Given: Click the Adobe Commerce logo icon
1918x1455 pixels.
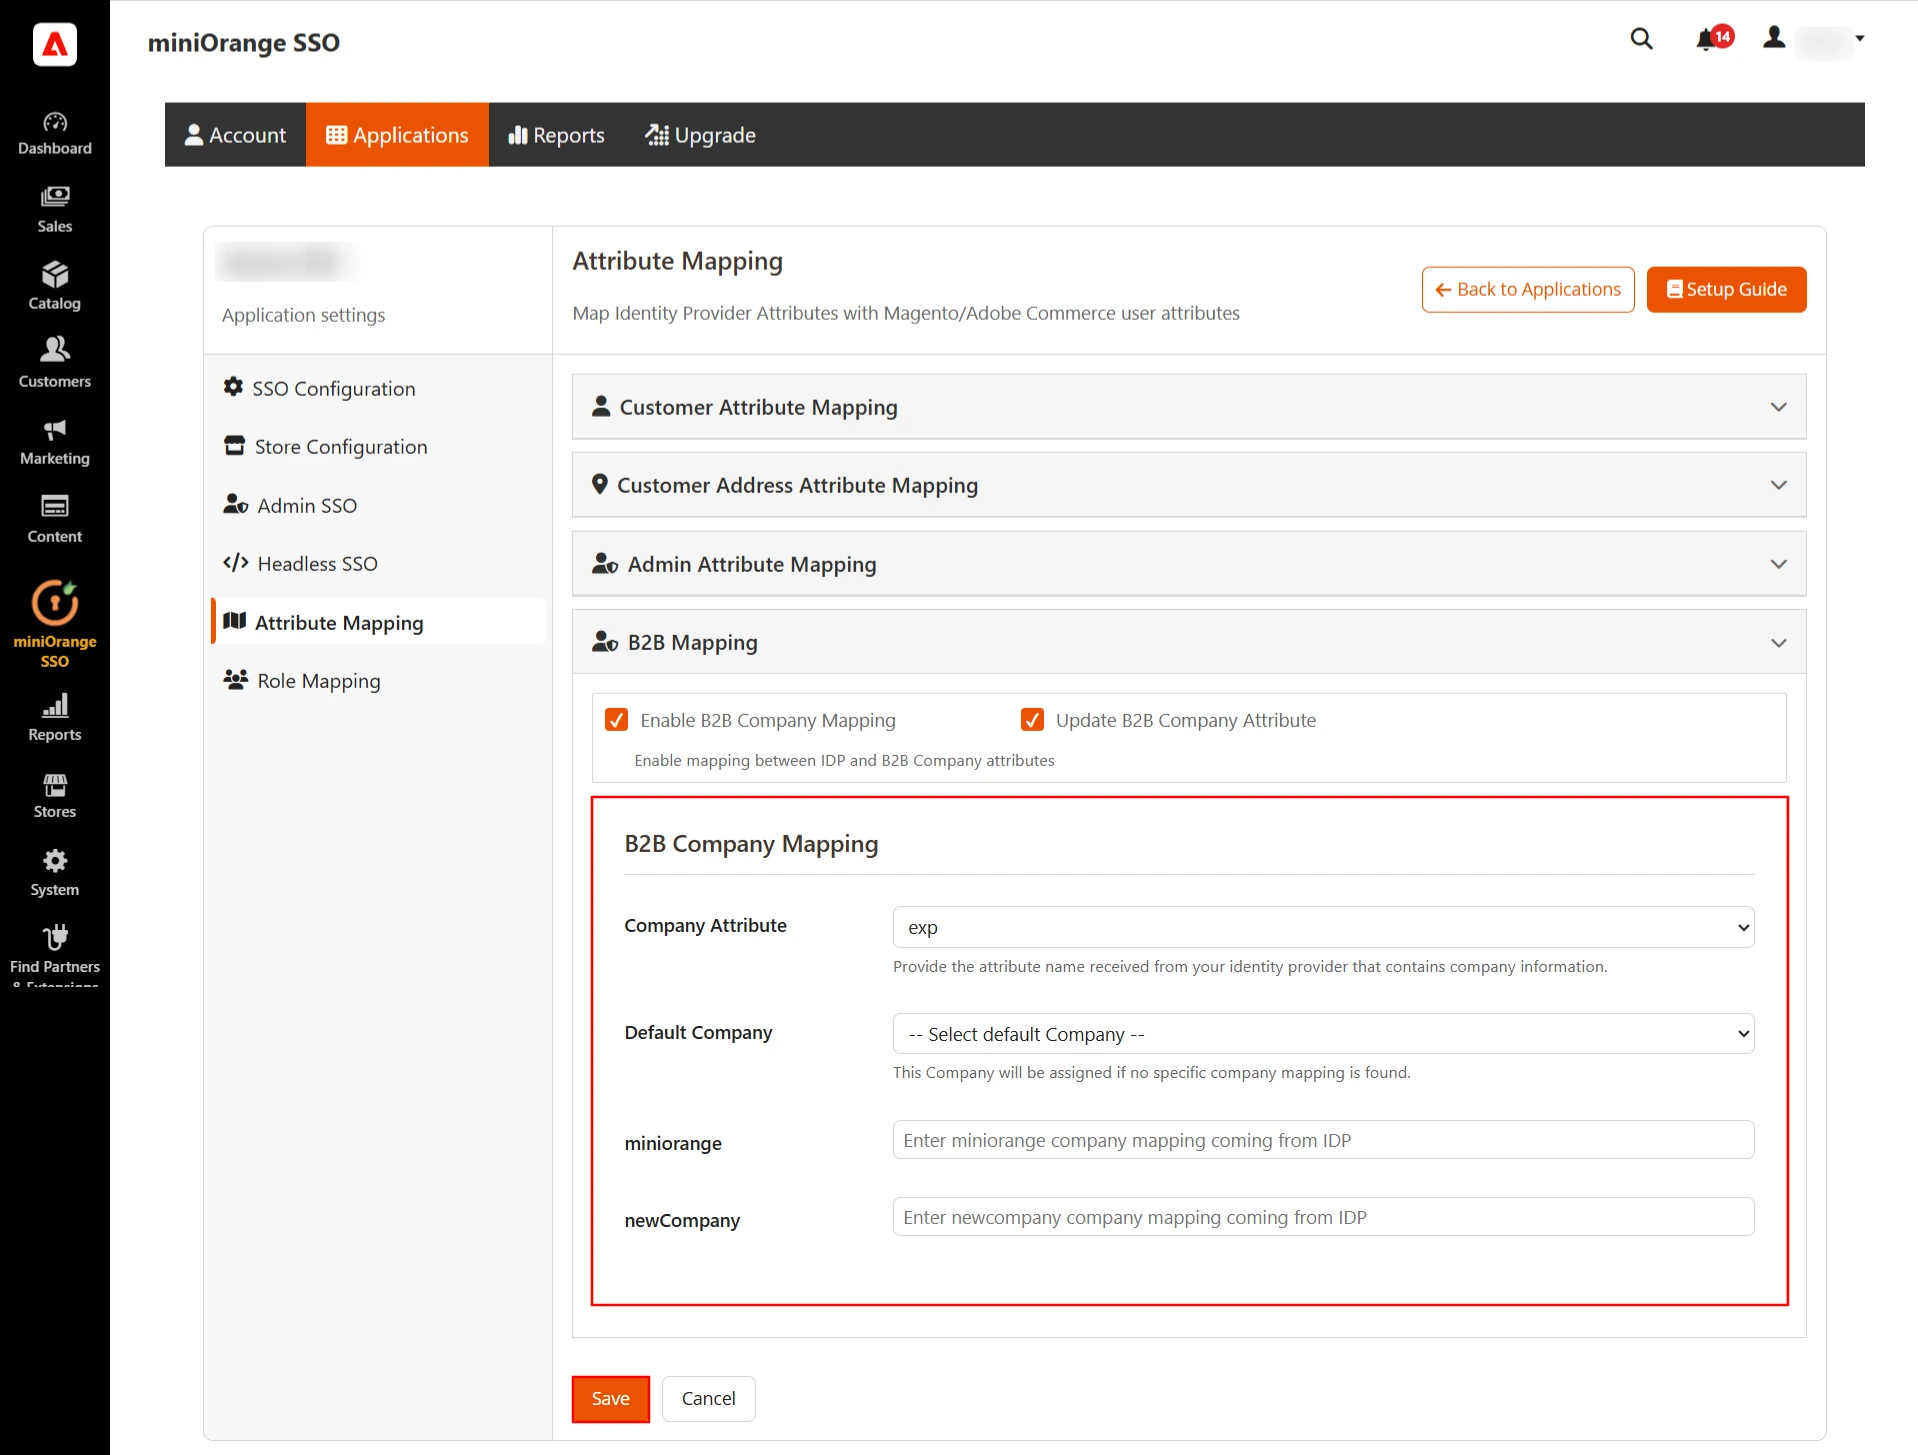Looking at the screenshot, I should (x=55, y=44).
